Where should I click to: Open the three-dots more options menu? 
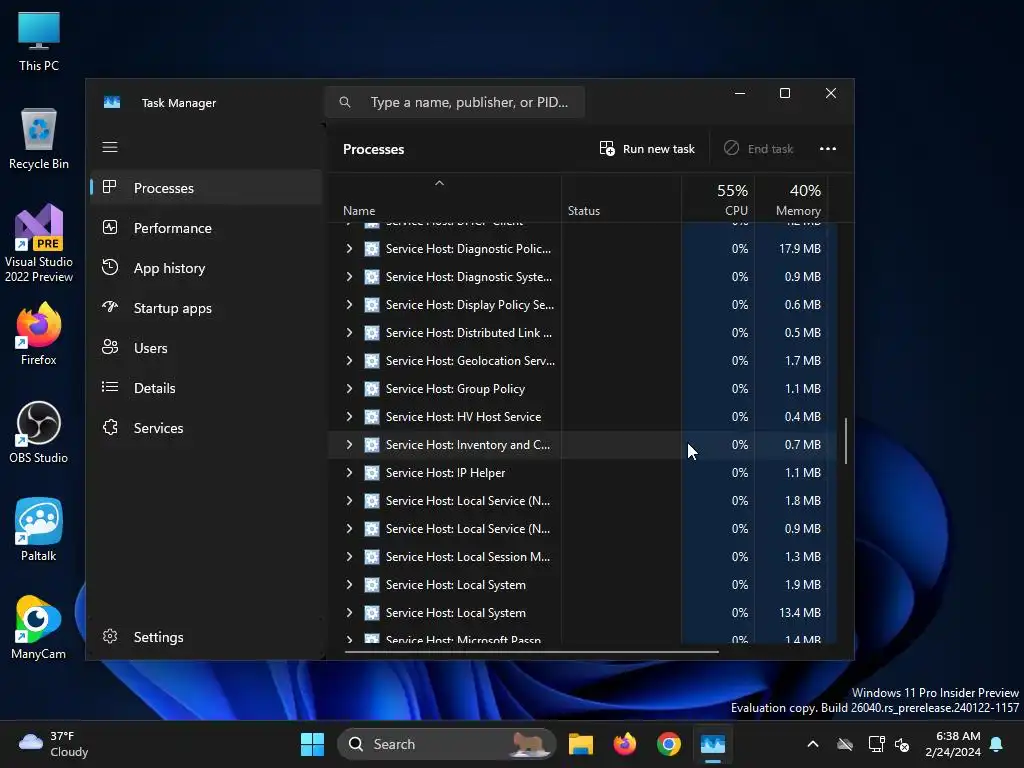(827, 149)
